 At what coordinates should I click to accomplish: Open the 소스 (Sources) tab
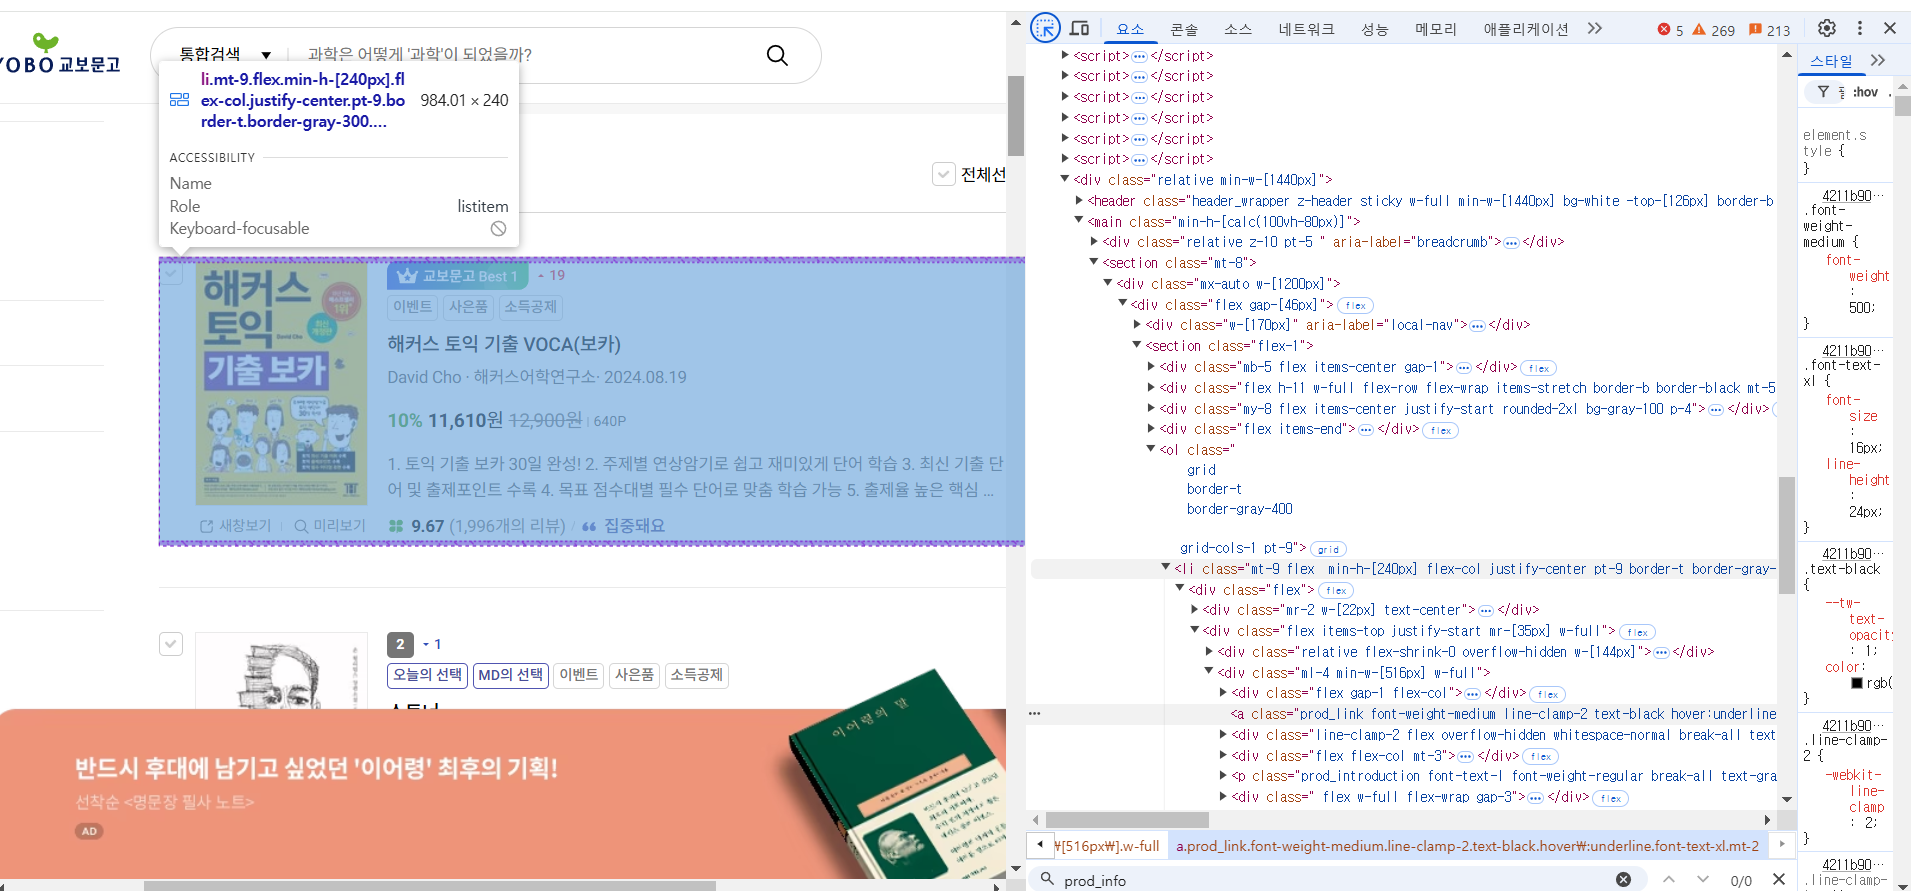[x=1238, y=29]
